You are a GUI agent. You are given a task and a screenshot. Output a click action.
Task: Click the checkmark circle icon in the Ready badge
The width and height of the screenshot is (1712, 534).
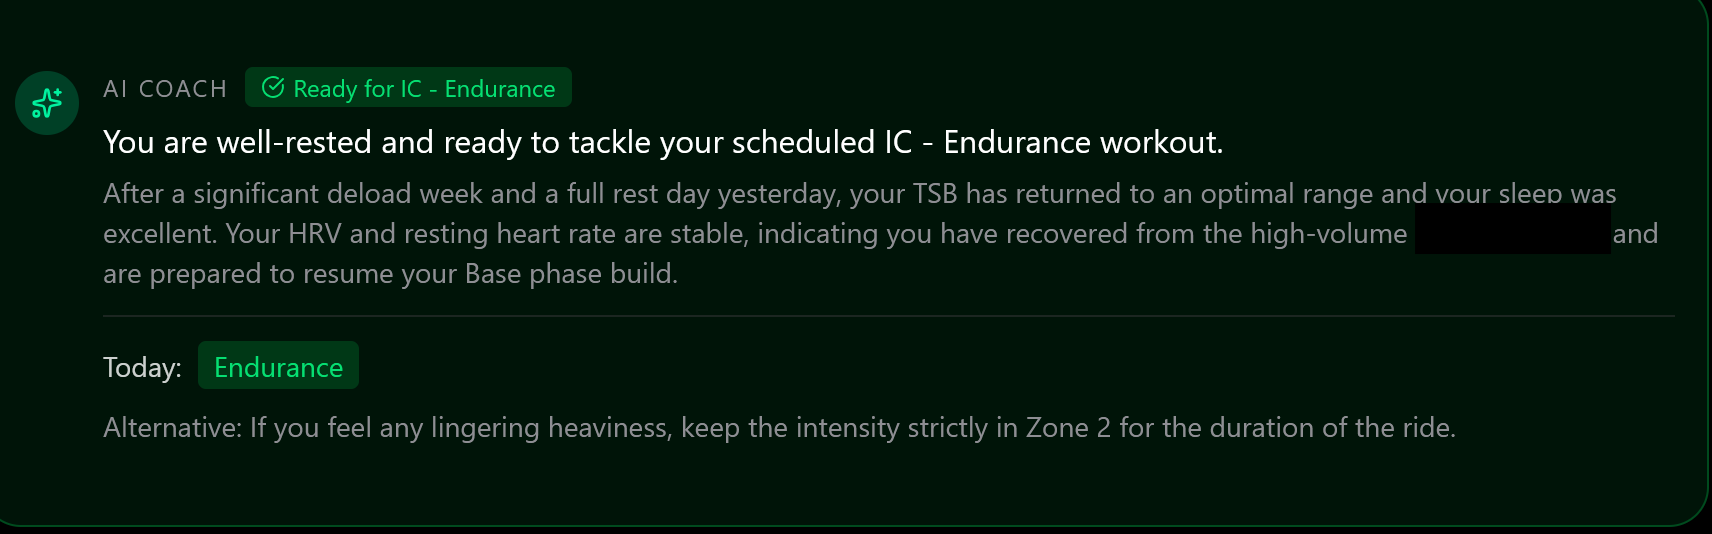(273, 88)
